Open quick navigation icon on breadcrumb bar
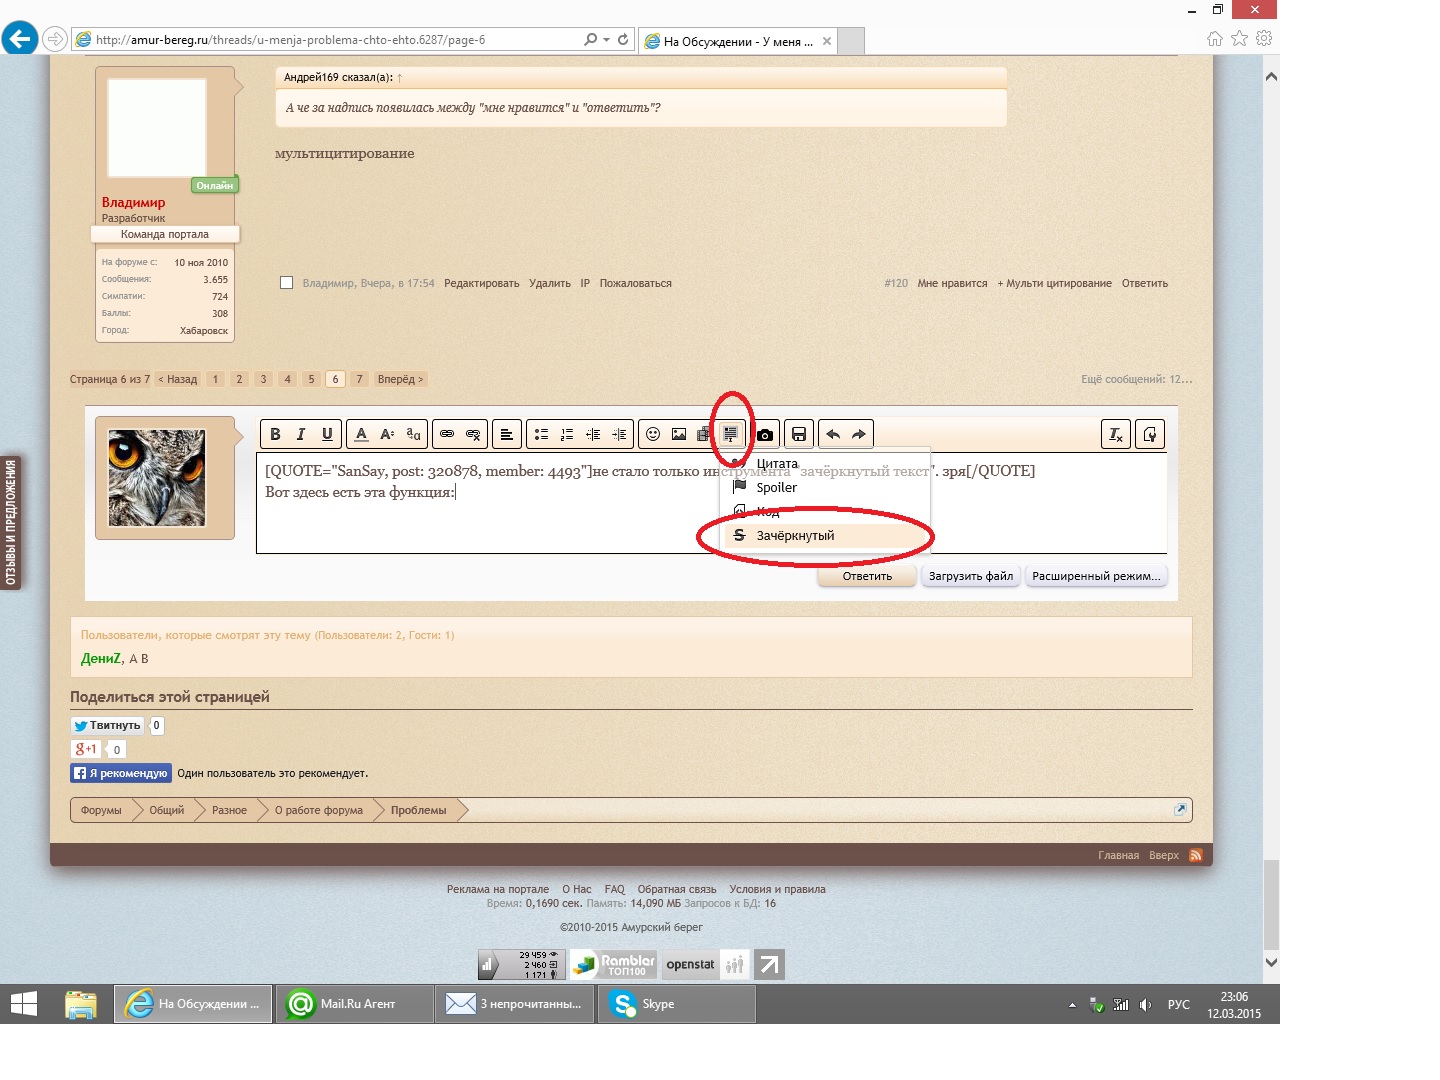 pos(1180,809)
